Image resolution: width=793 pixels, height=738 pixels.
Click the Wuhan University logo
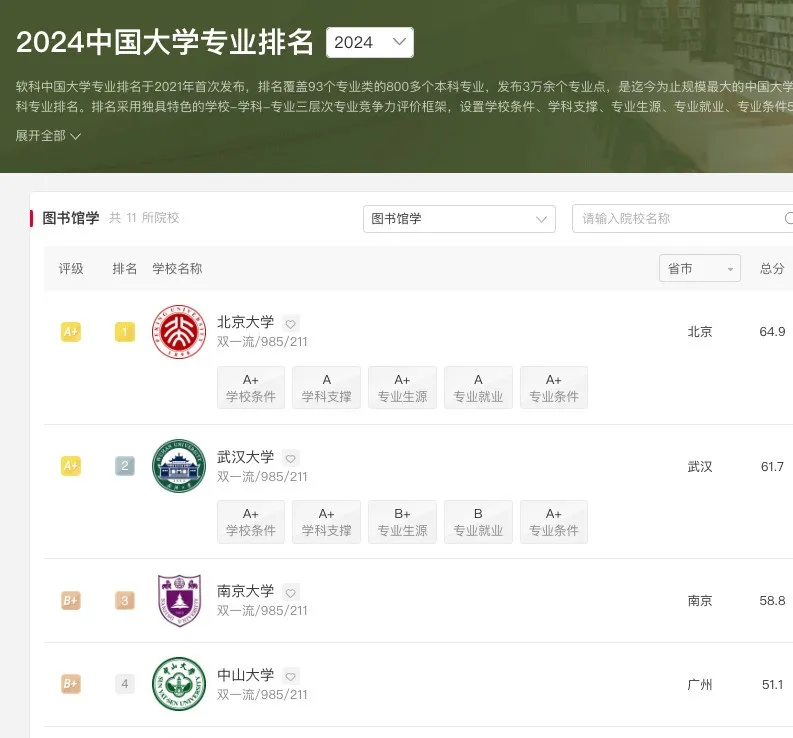(179, 466)
